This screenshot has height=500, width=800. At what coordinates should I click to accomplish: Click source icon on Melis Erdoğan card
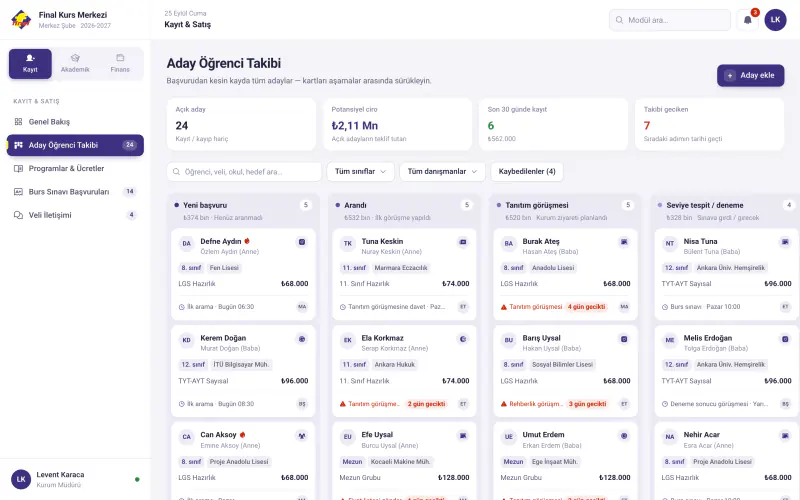pyautogui.click(x=785, y=339)
